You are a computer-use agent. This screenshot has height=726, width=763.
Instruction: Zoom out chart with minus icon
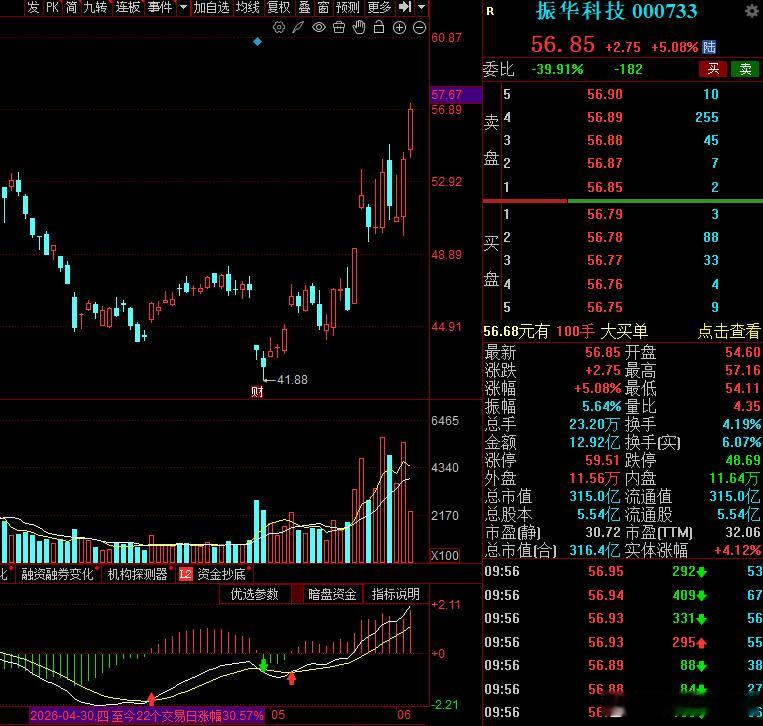[x=419, y=28]
